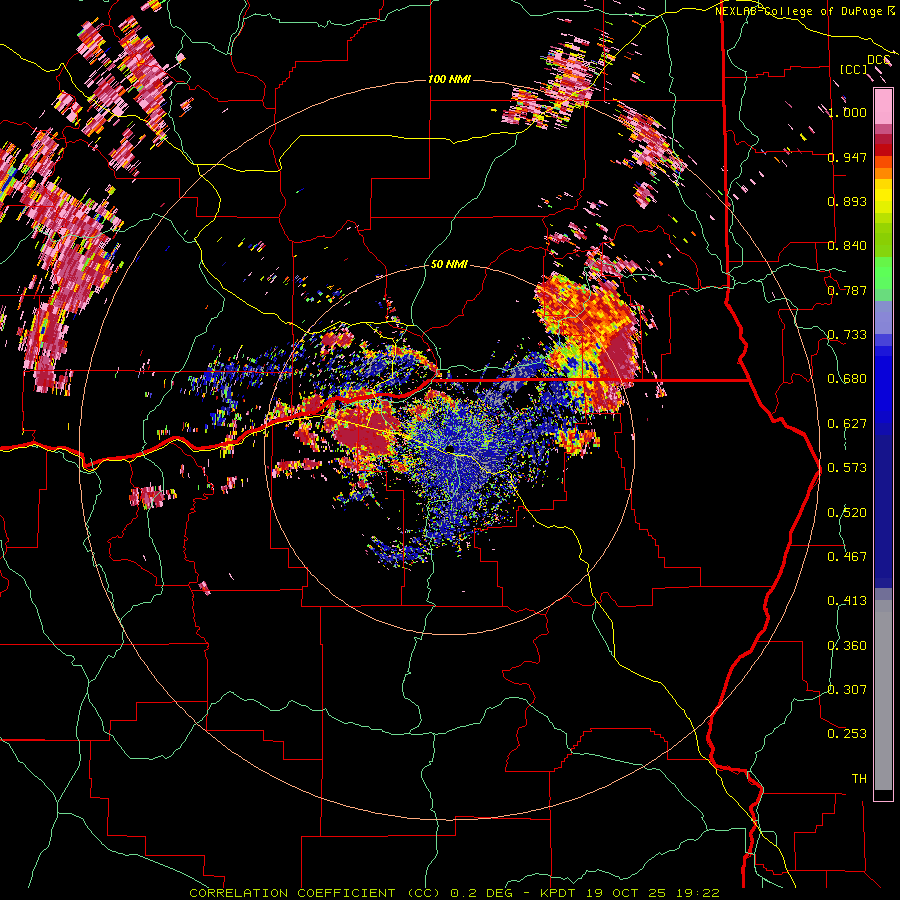Click the light pink top segment of the color bar

click(883, 107)
